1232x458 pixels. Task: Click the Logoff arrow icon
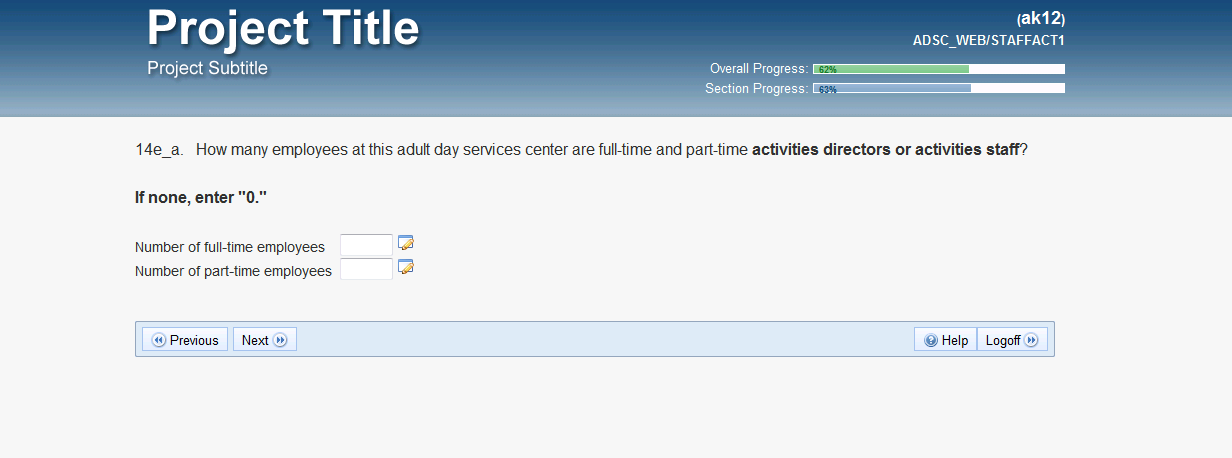click(x=1031, y=340)
